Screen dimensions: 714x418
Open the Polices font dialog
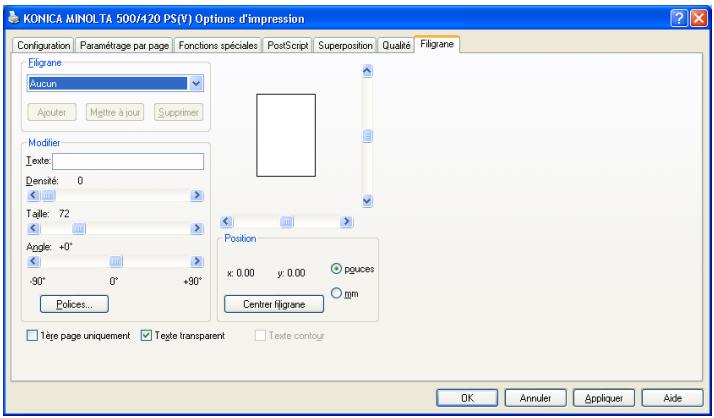click(74, 304)
